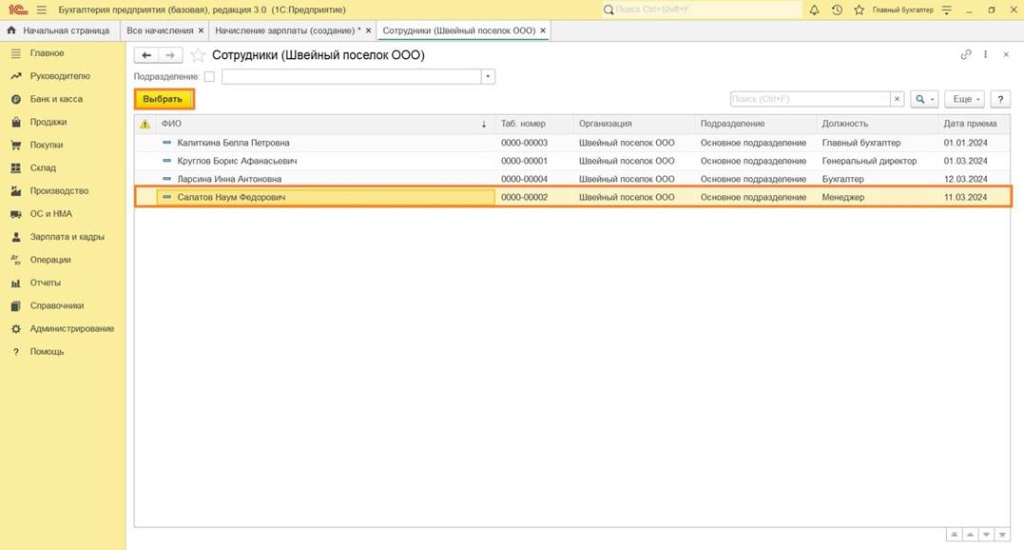
Task: Copy link to this form via chain icon
Action: (965, 55)
